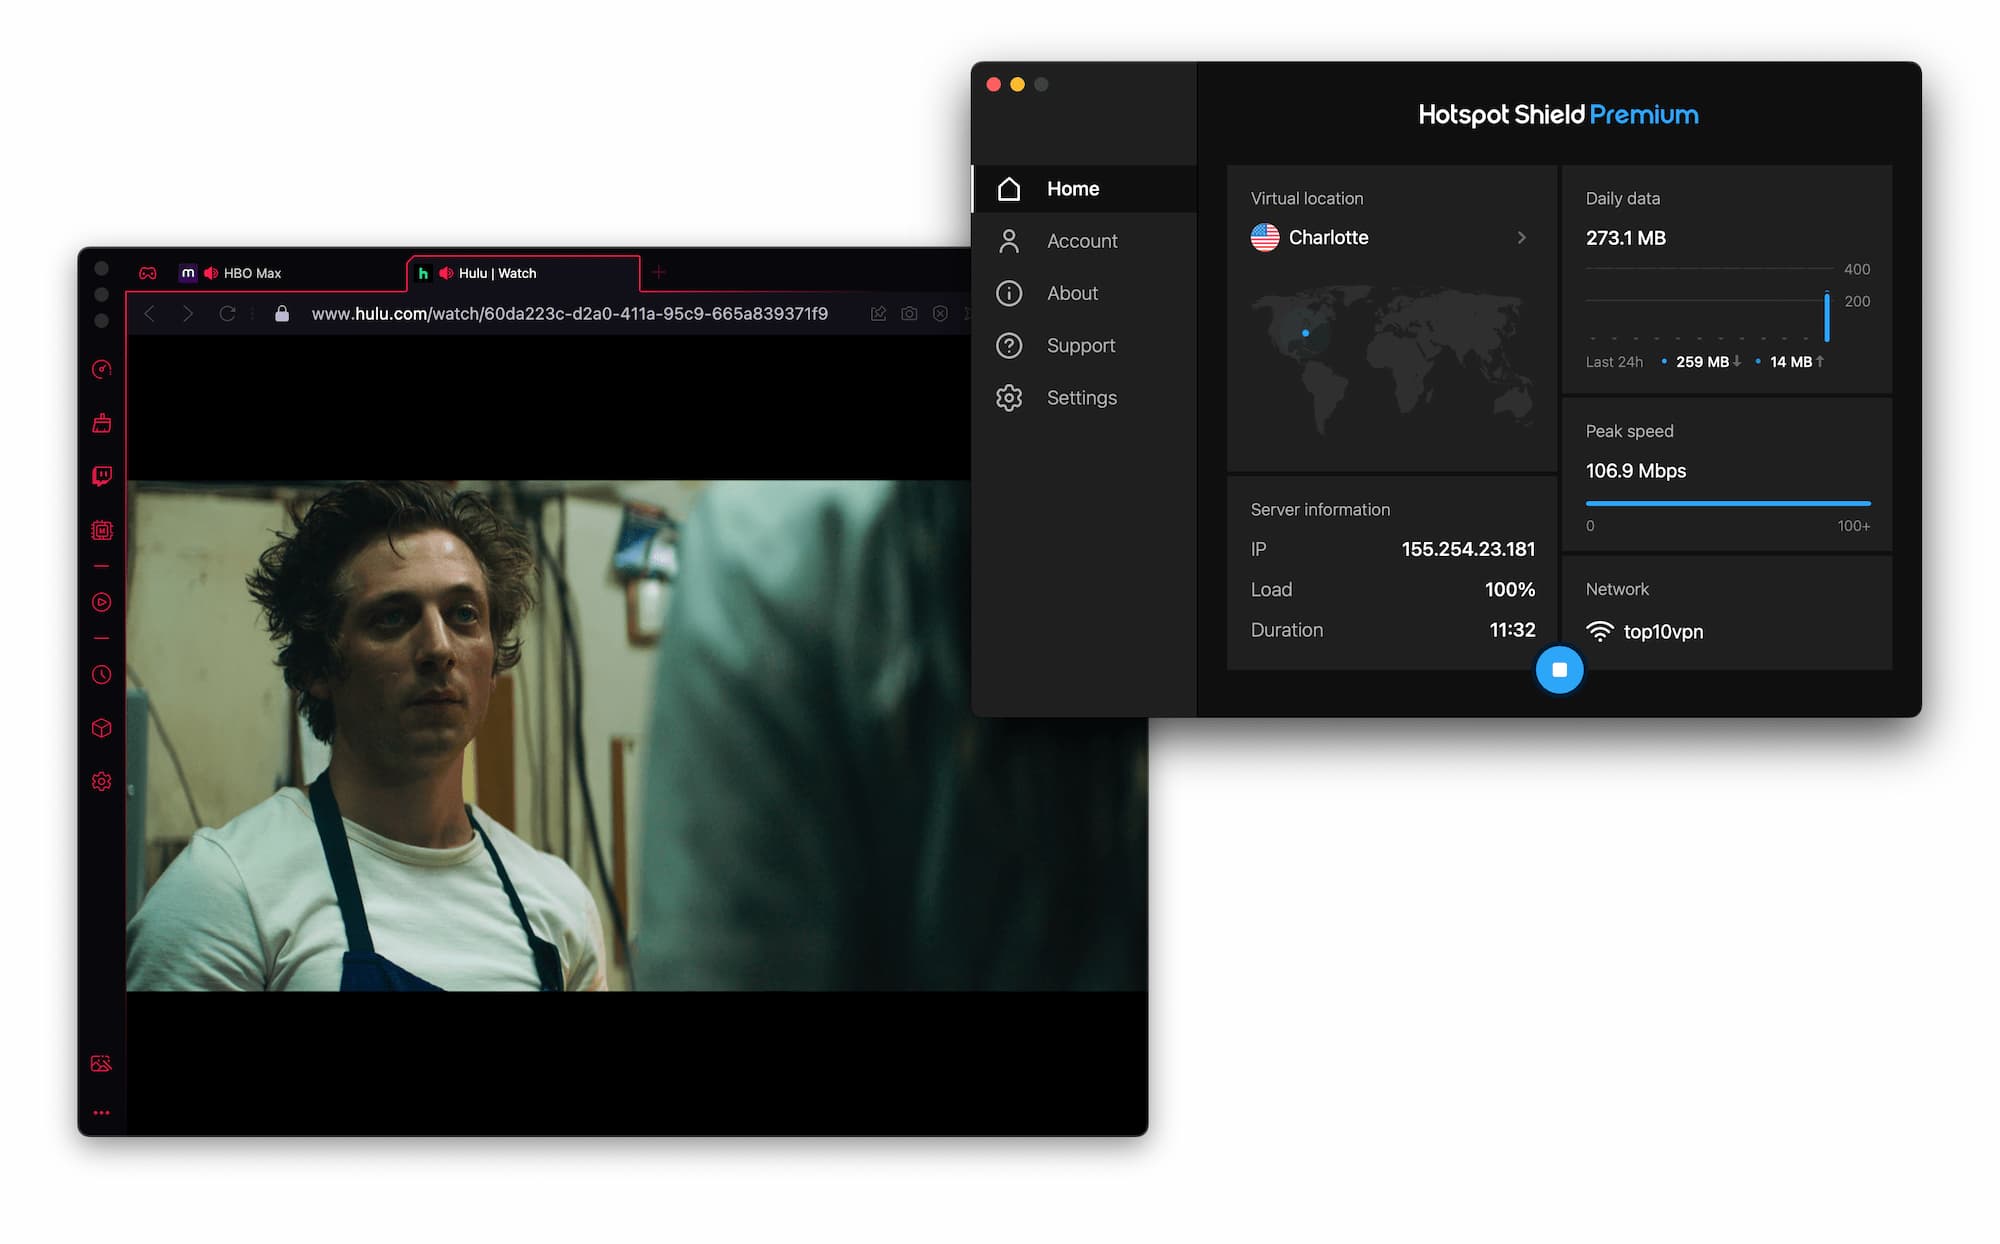Click the extensions icon in browser sidebar
Screen dimensions: 2000x1244
click(x=100, y=728)
